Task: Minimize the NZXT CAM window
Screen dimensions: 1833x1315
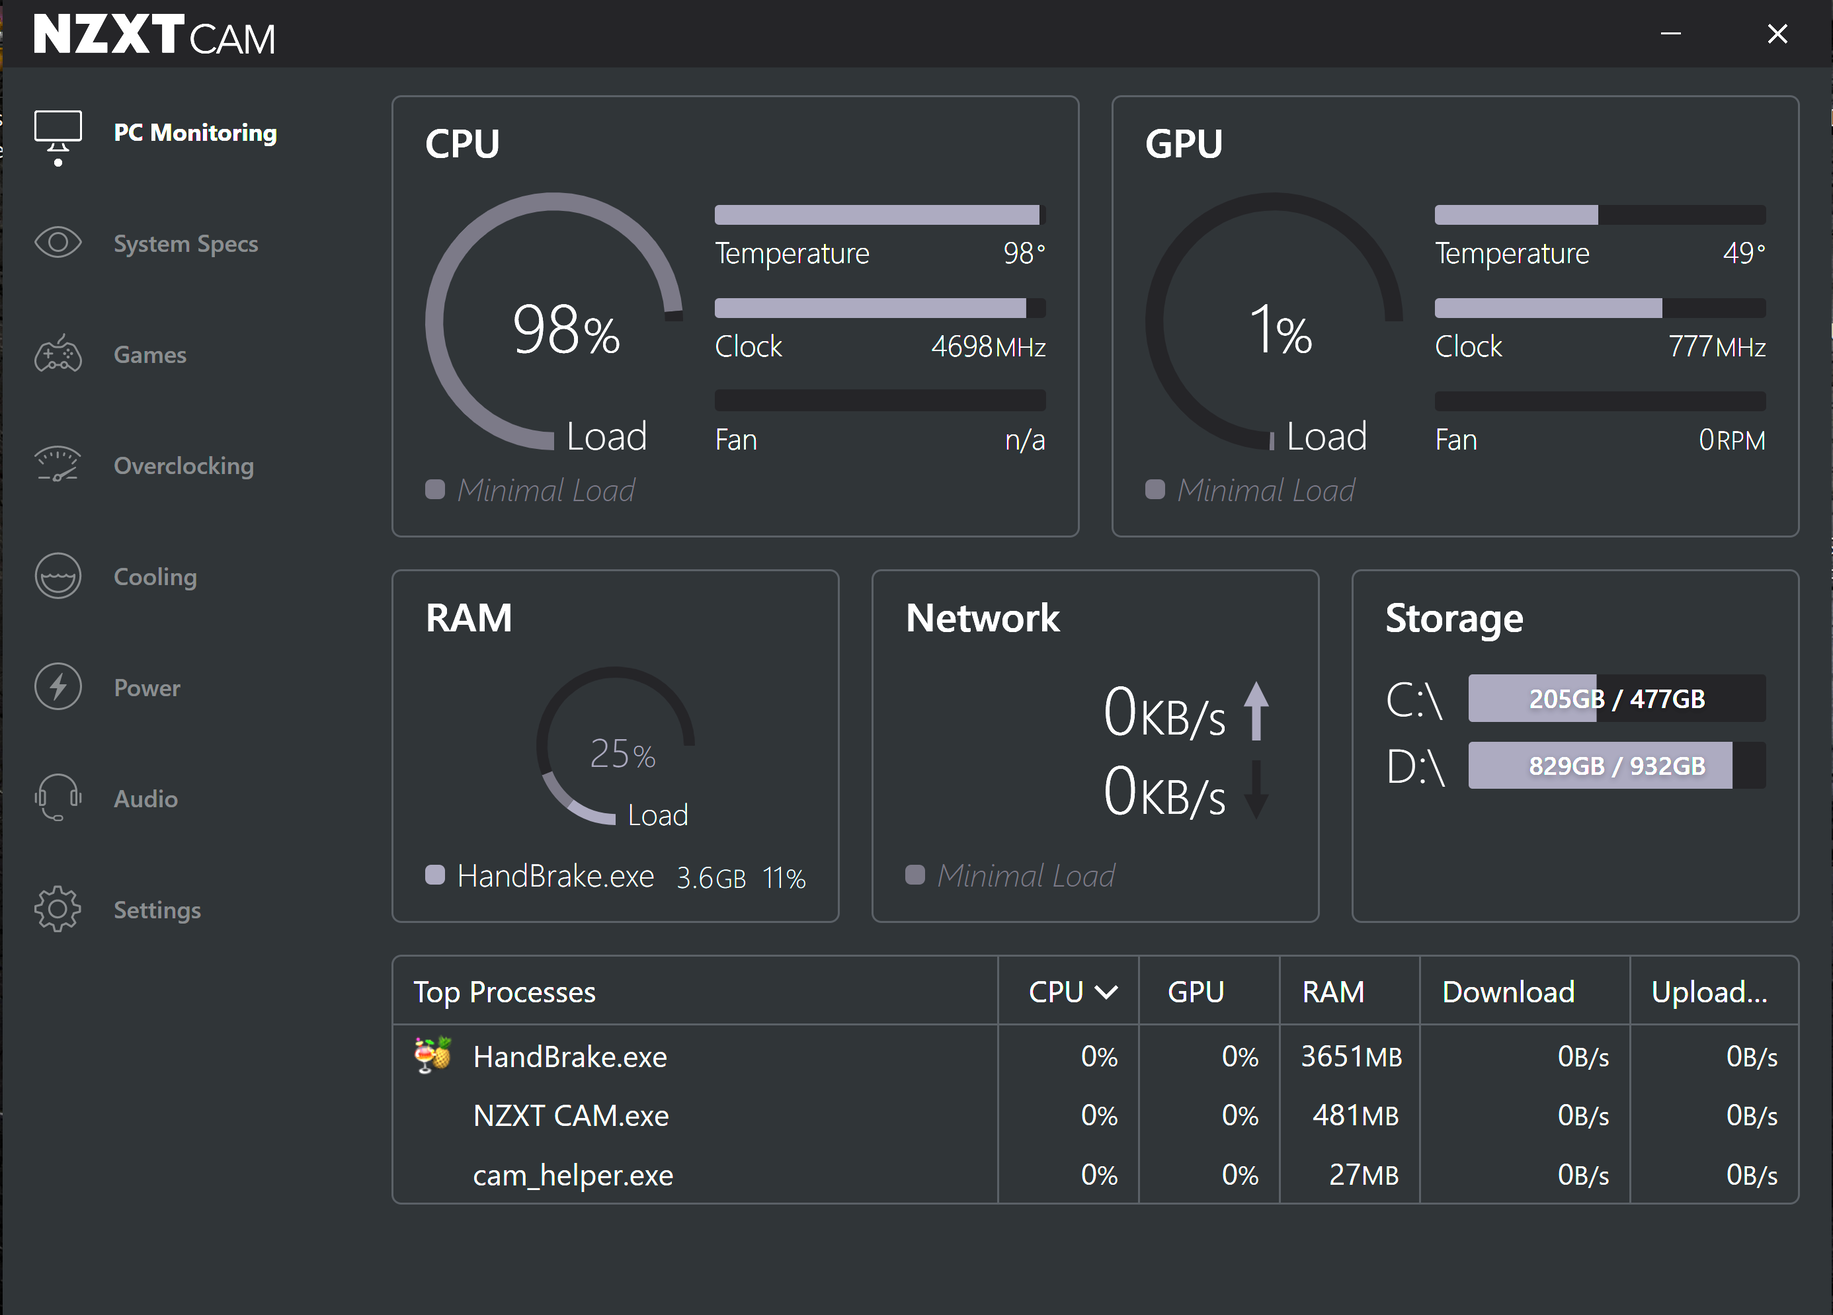Action: (x=1671, y=34)
